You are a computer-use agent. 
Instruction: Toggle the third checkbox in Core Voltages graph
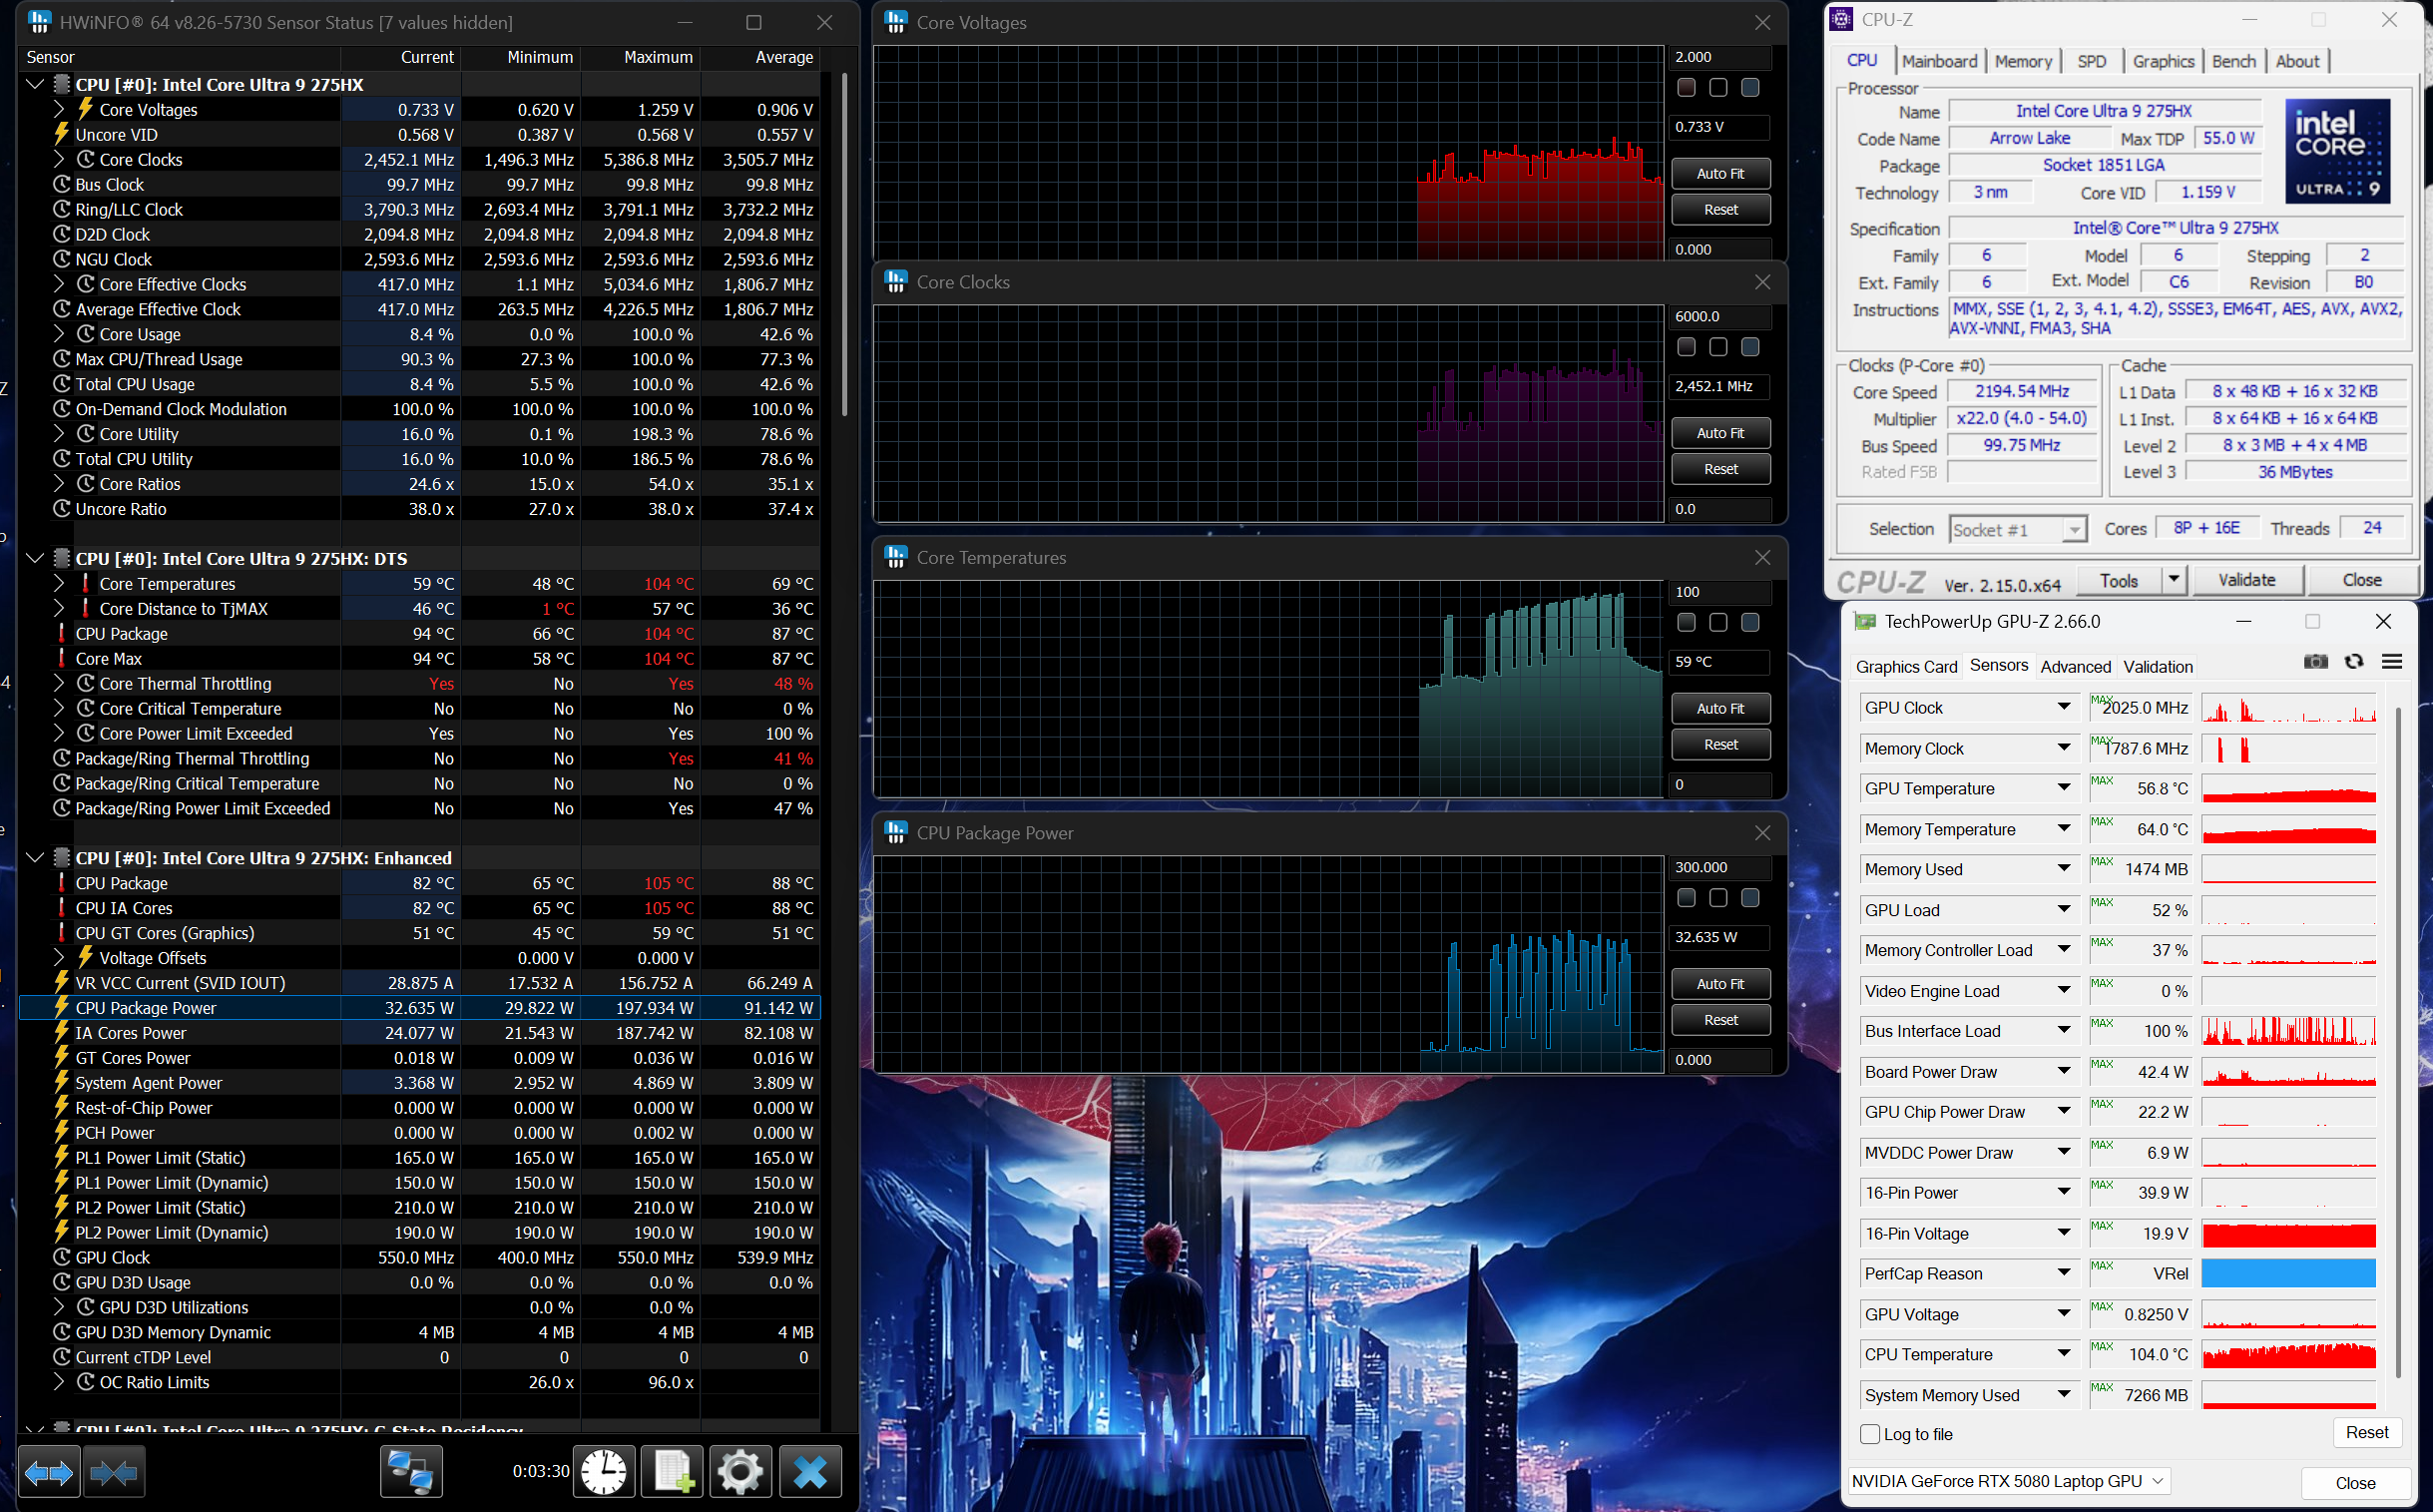1750,88
